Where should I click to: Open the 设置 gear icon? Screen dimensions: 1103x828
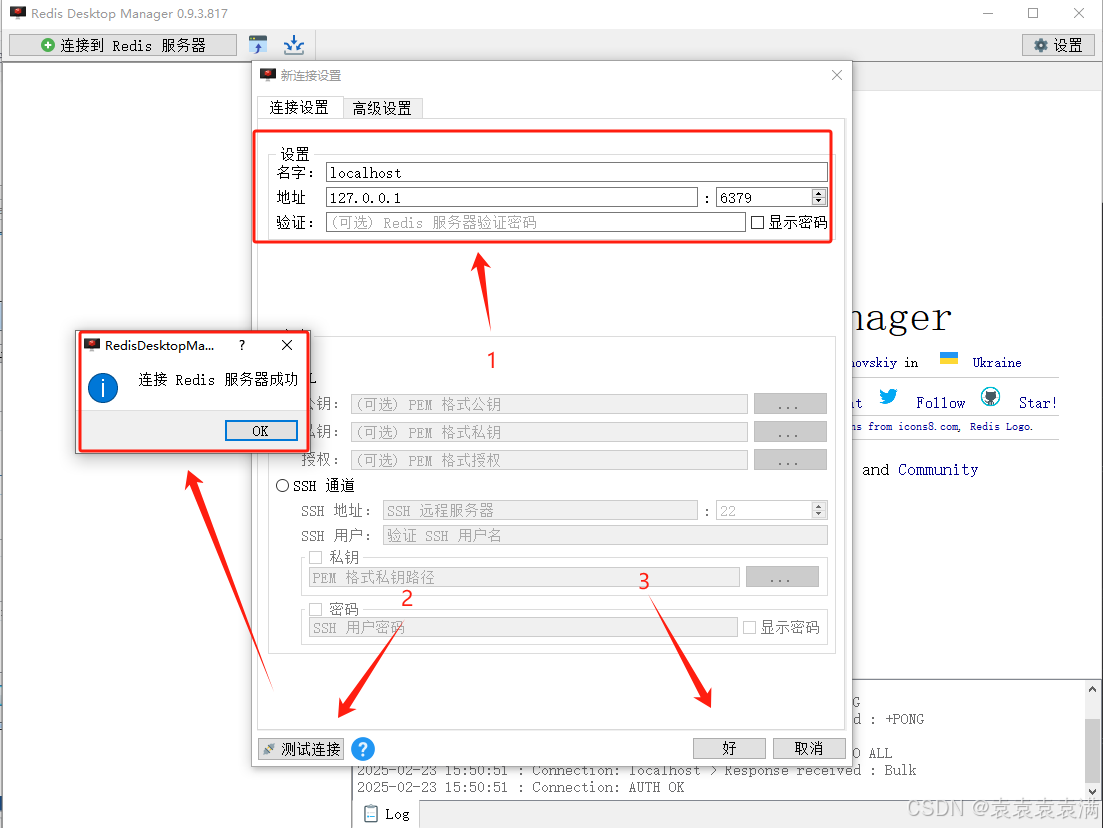(1057, 44)
